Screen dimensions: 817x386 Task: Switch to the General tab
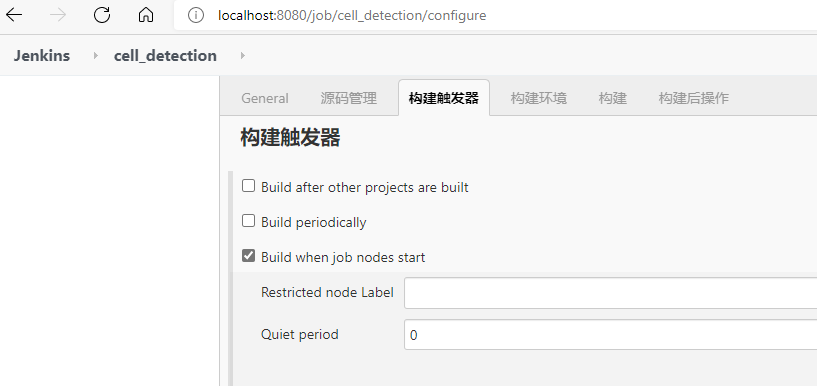[265, 98]
